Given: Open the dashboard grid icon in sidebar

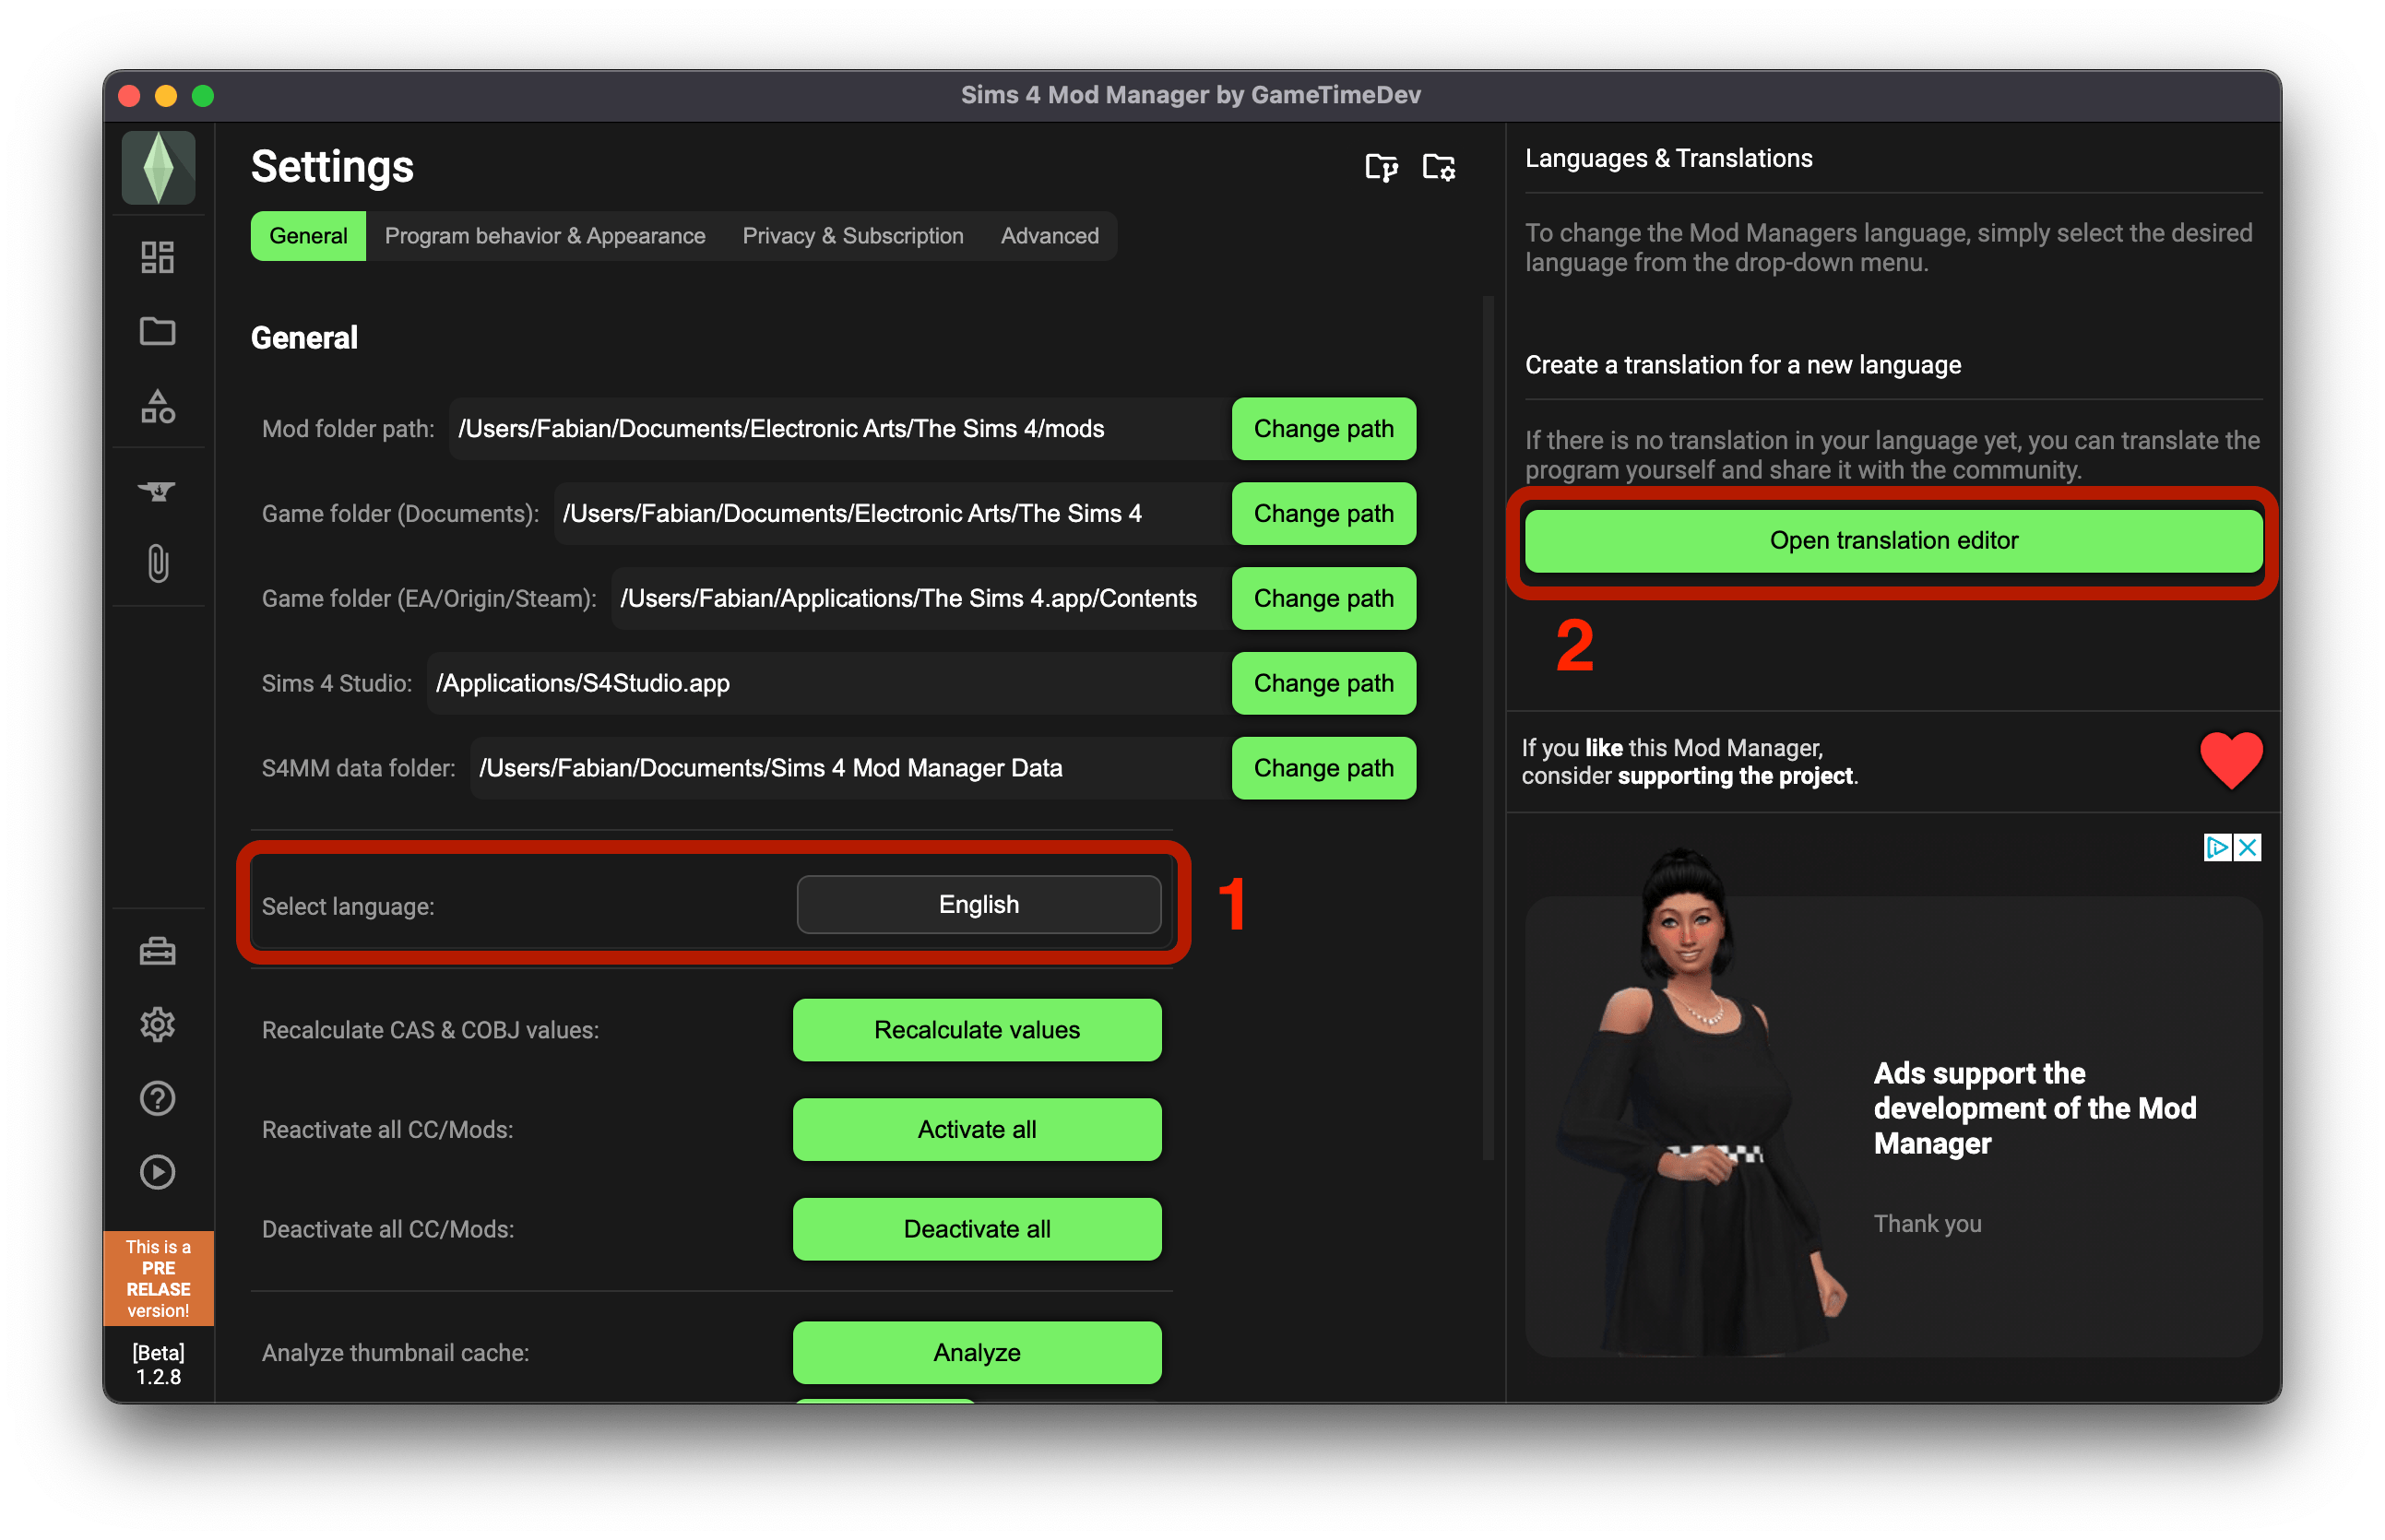Looking at the screenshot, I should pos(157,257).
